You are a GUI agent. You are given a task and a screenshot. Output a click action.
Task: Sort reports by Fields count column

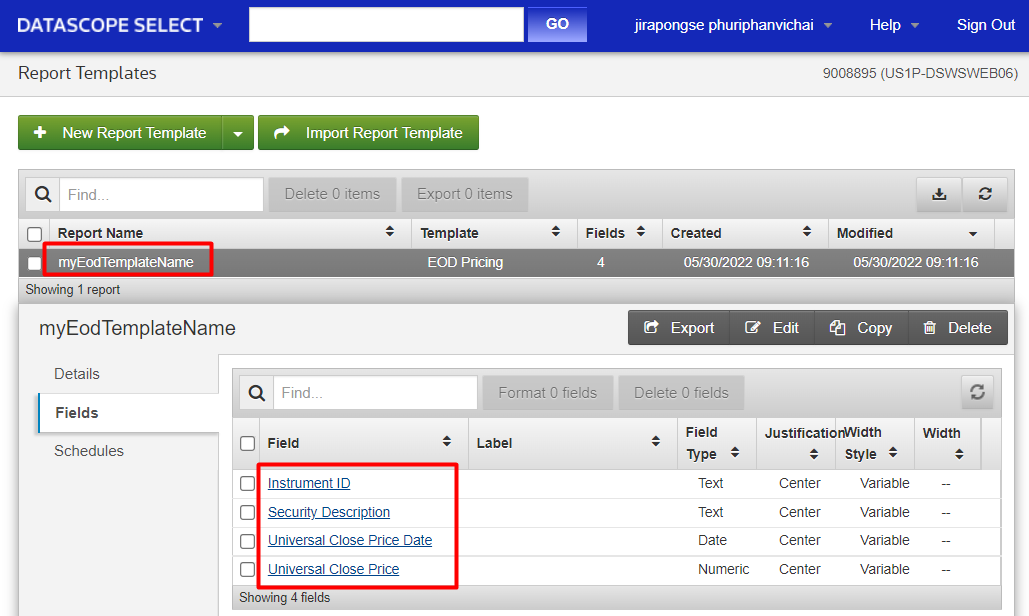coord(641,232)
